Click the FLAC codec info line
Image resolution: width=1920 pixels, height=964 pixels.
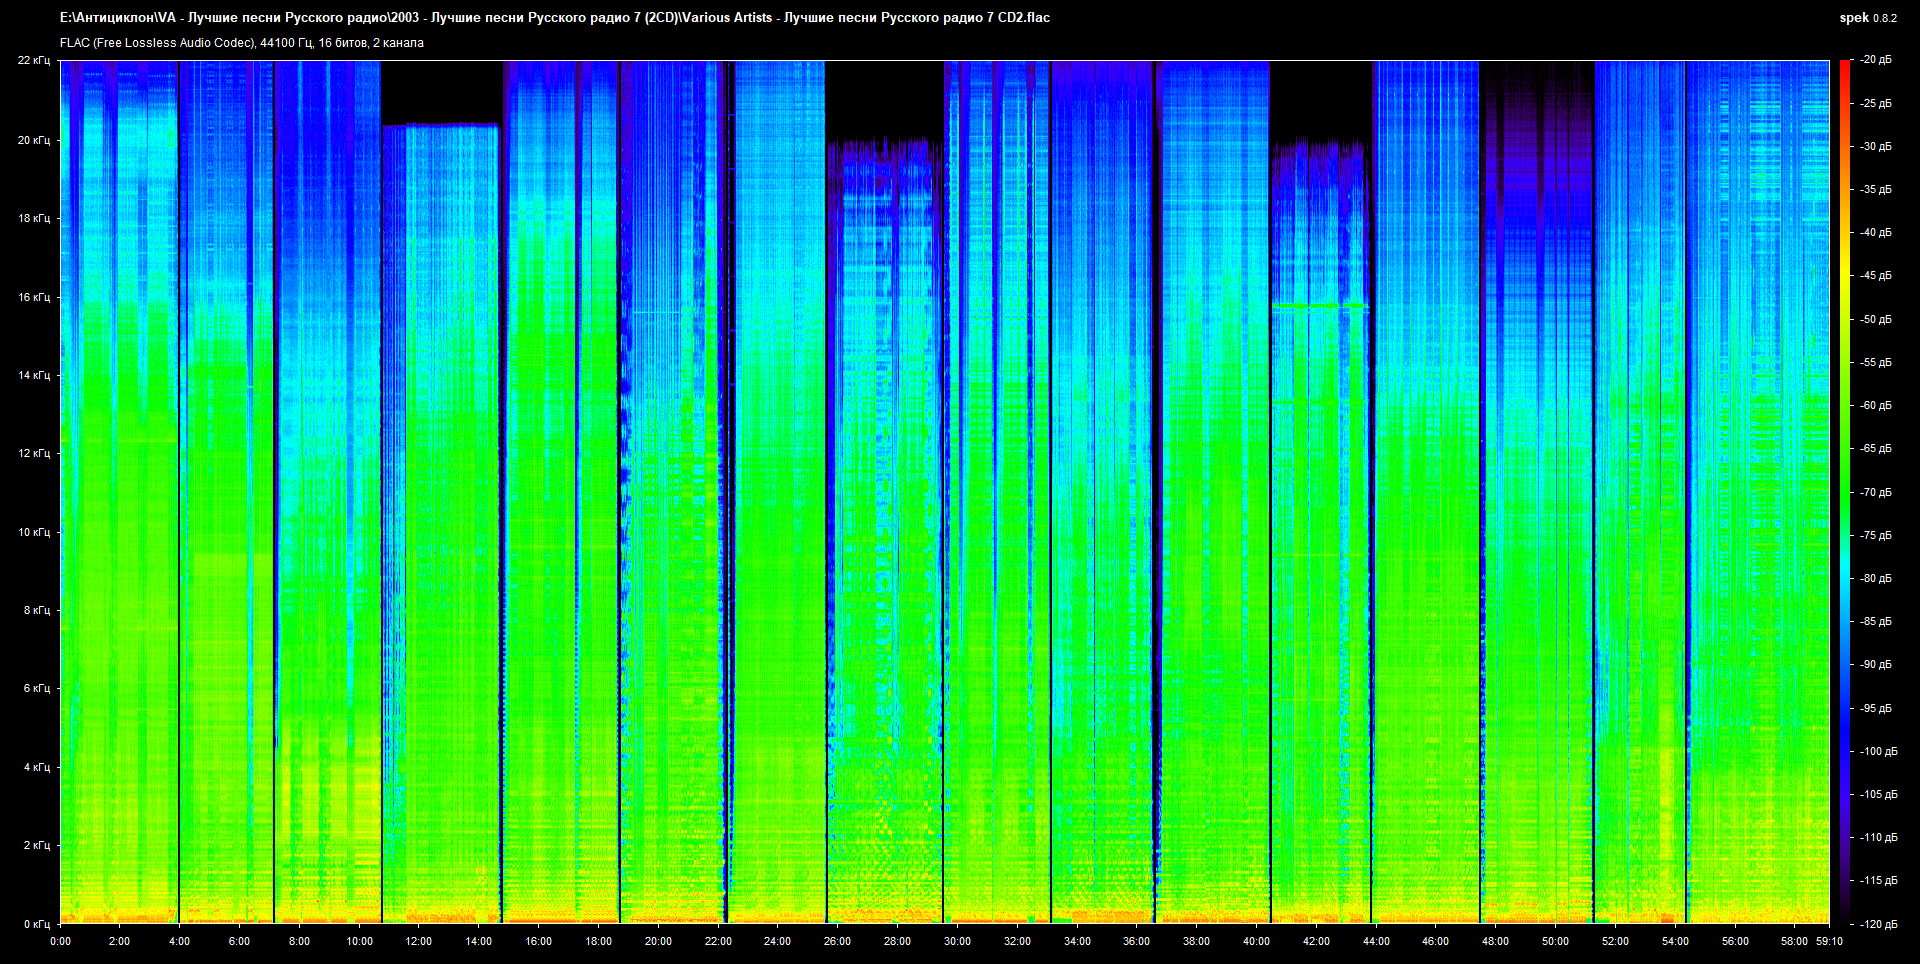point(241,43)
